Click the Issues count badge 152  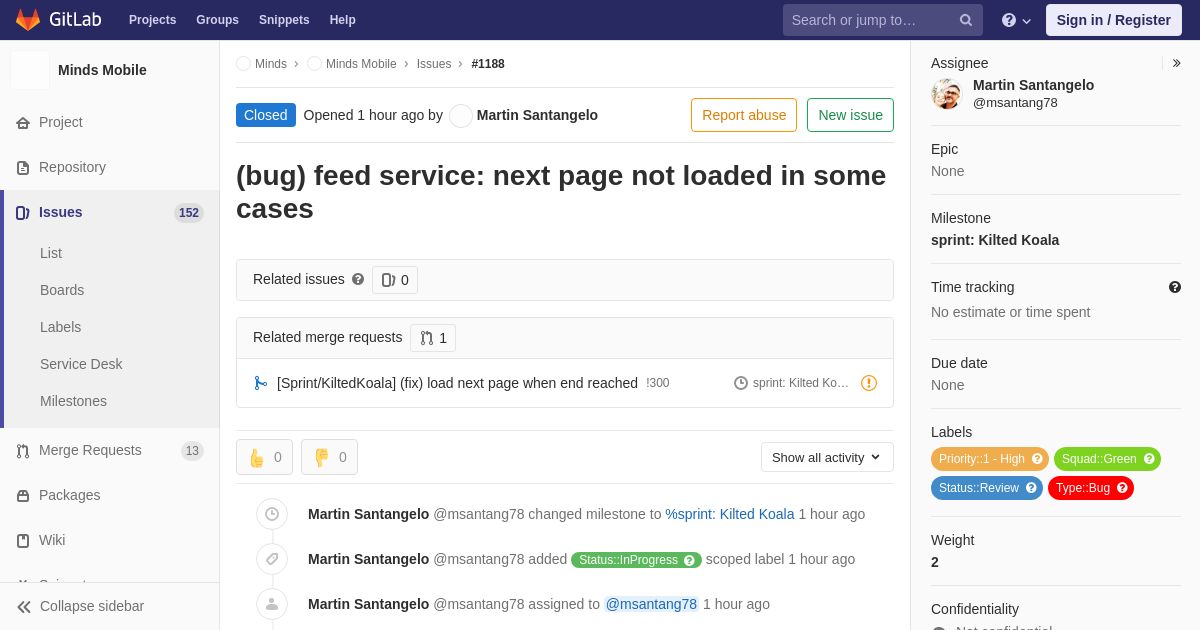pyautogui.click(x=189, y=213)
